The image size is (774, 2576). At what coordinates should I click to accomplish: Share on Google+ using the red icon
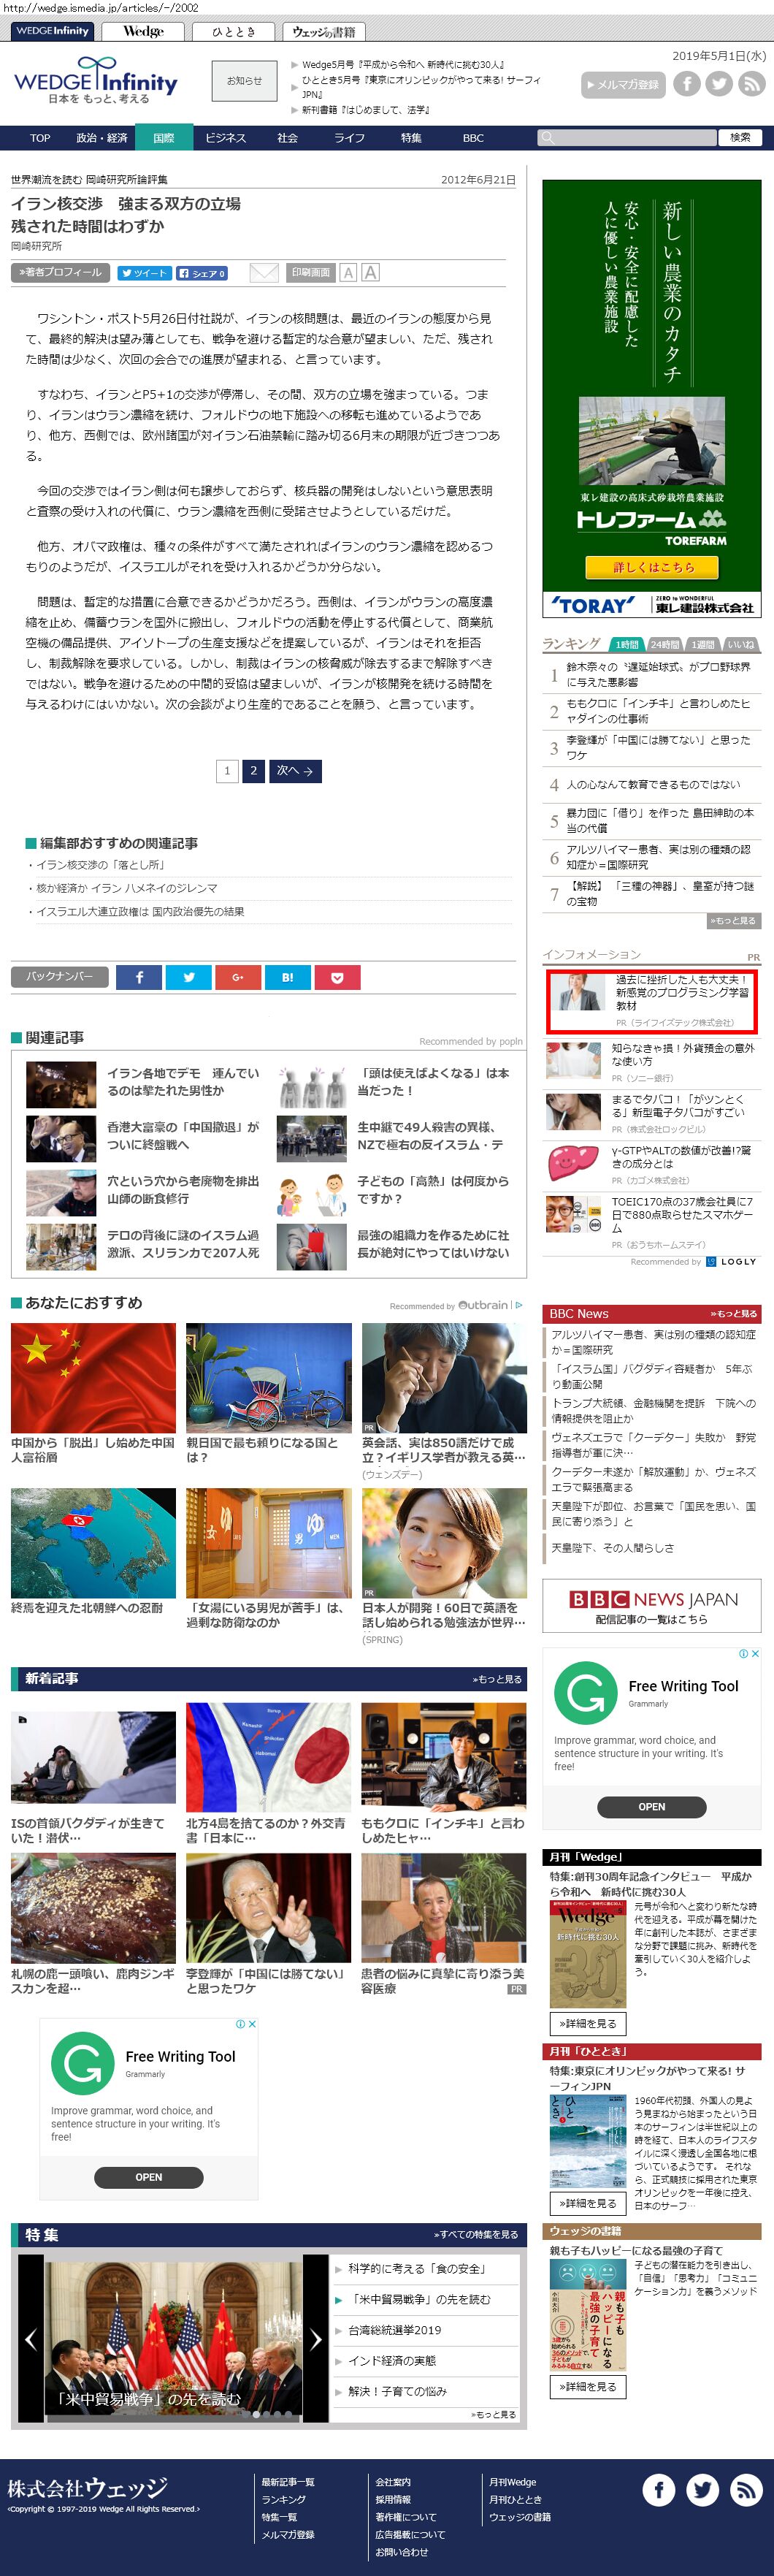pyautogui.click(x=238, y=977)
